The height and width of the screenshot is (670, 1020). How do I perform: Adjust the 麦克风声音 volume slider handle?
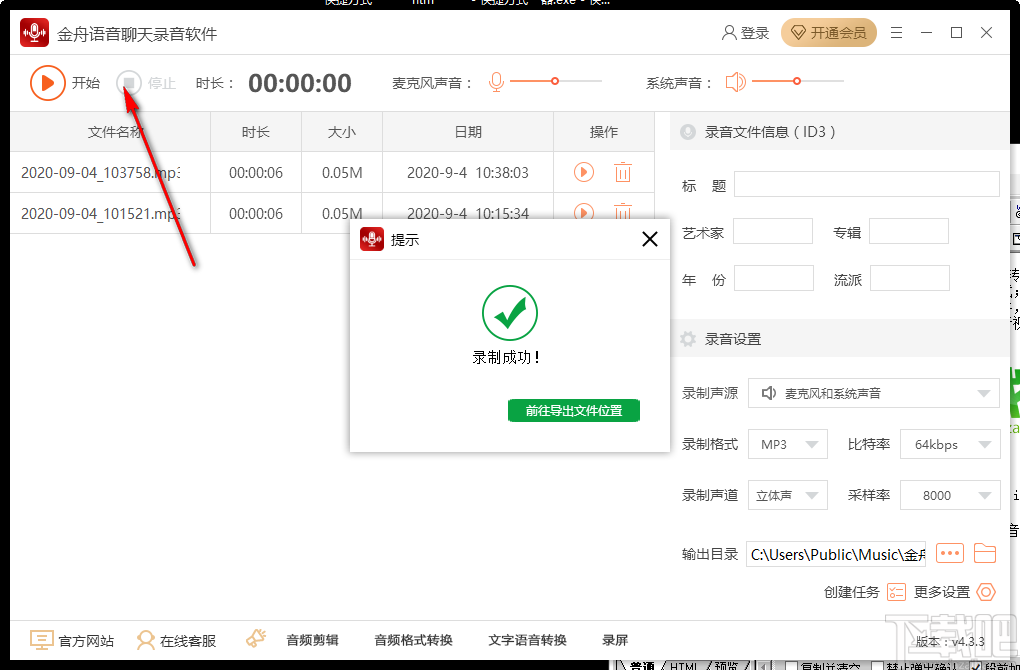click(556, 82)
